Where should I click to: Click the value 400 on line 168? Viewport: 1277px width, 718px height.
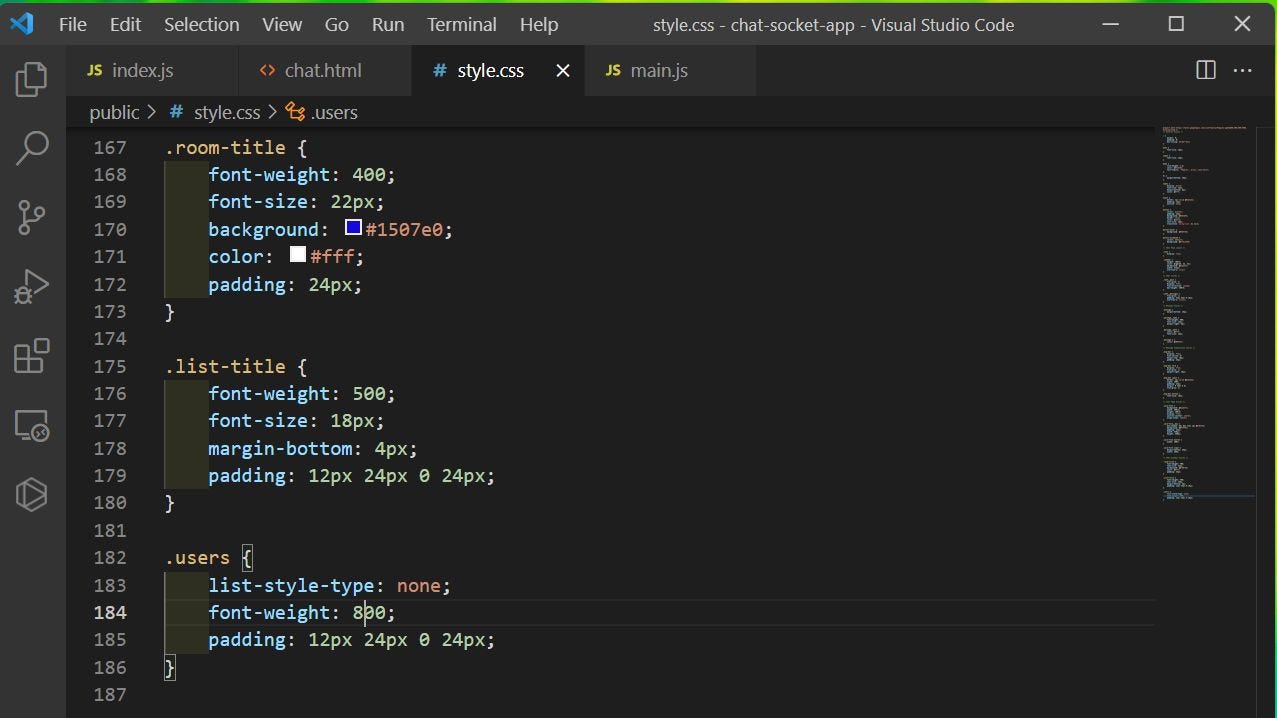(x=369, y=174)
